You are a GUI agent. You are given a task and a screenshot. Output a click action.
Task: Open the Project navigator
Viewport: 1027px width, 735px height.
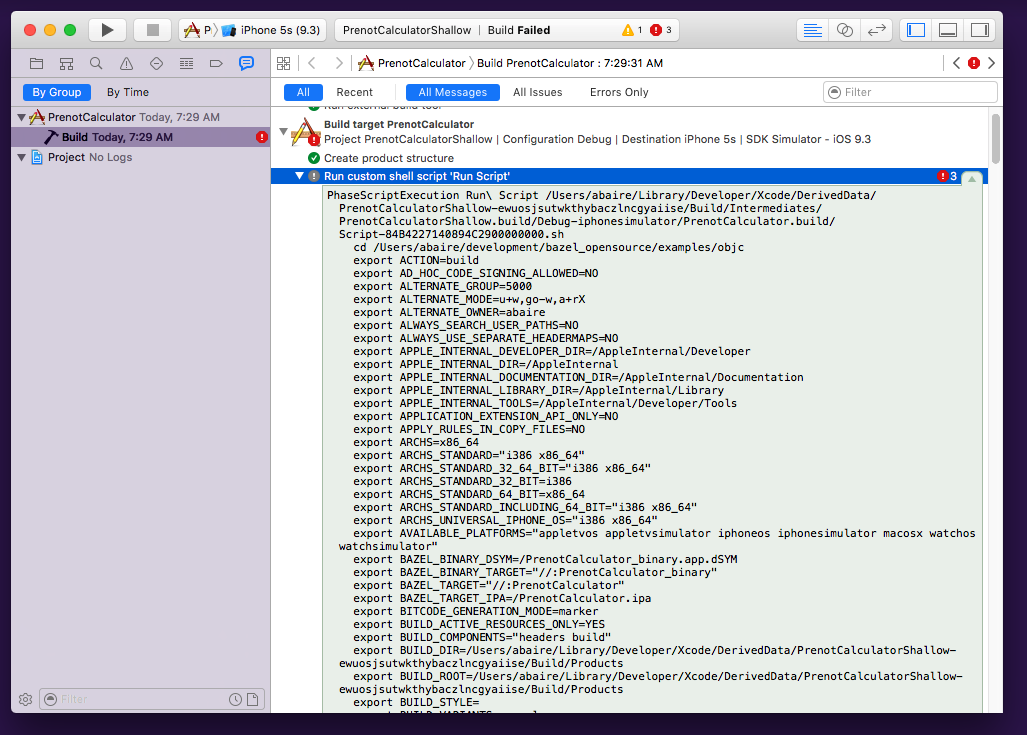pos(37,64)
